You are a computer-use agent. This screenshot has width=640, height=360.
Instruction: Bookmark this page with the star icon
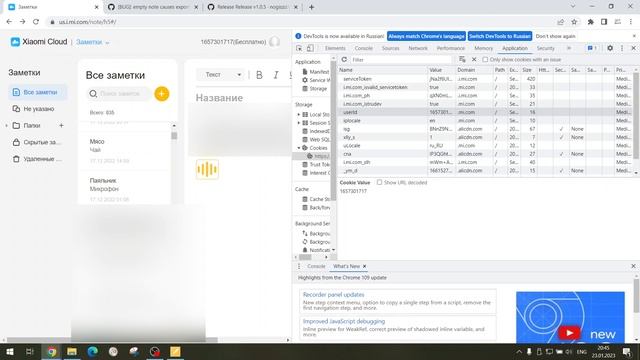[x=574, y=22]
